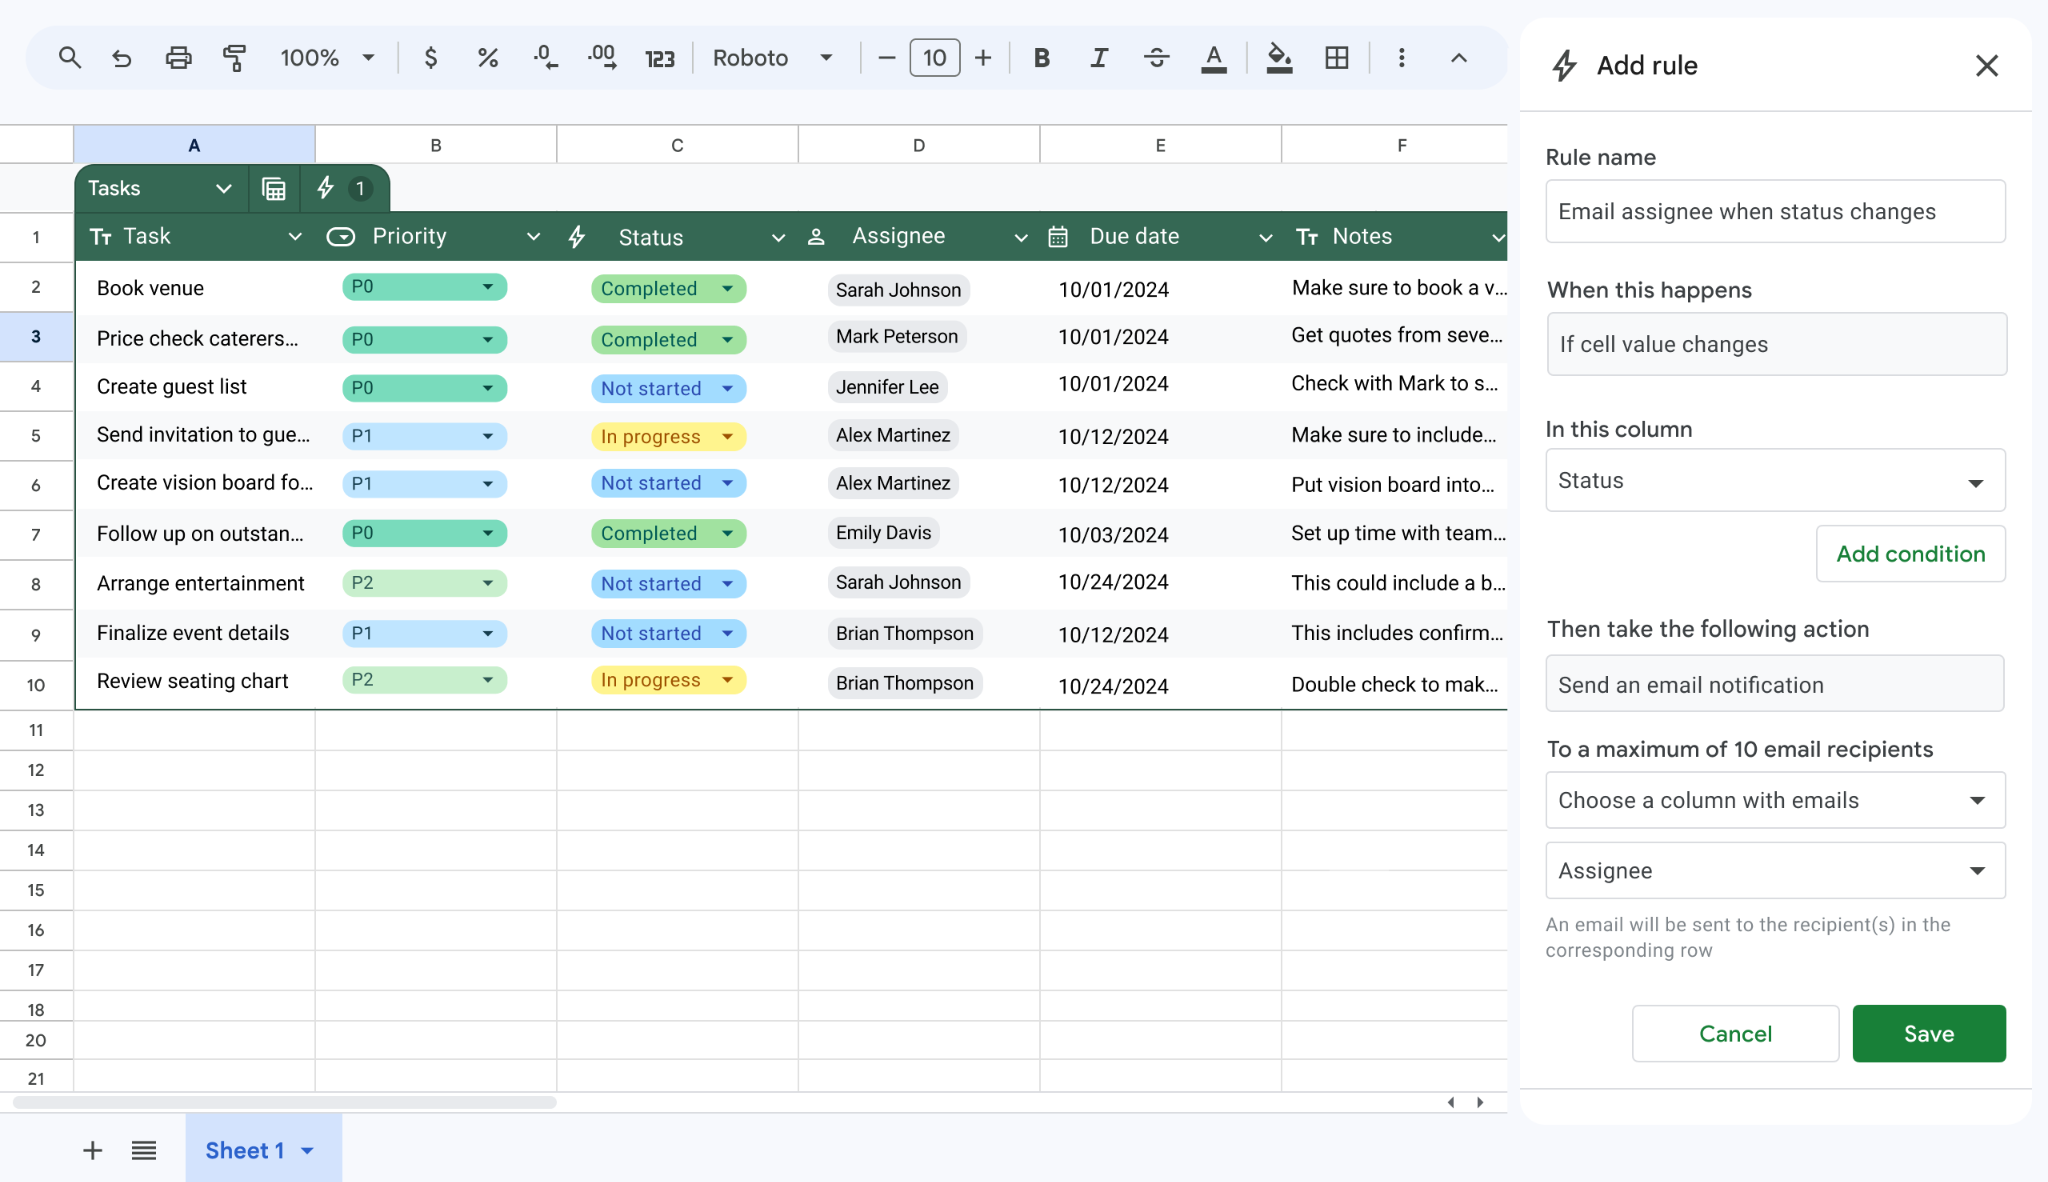Select cell with Review seating chart
The width and height of the screenshot is (2048, 1182).
[195, 681]
